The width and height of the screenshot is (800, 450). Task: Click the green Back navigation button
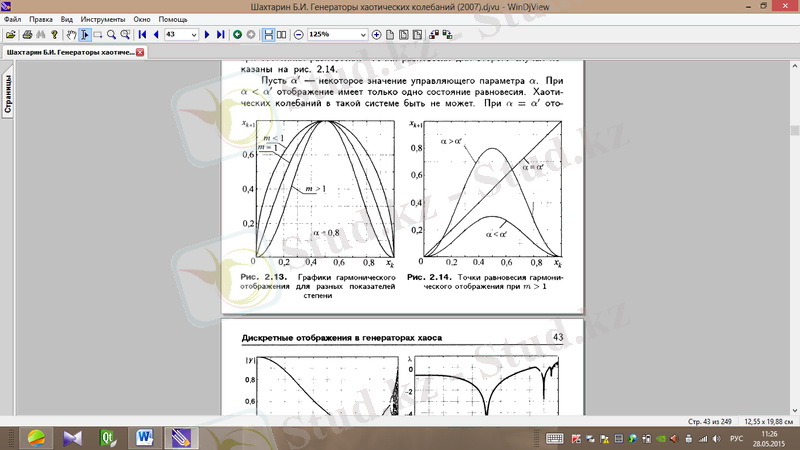(237, 35)
